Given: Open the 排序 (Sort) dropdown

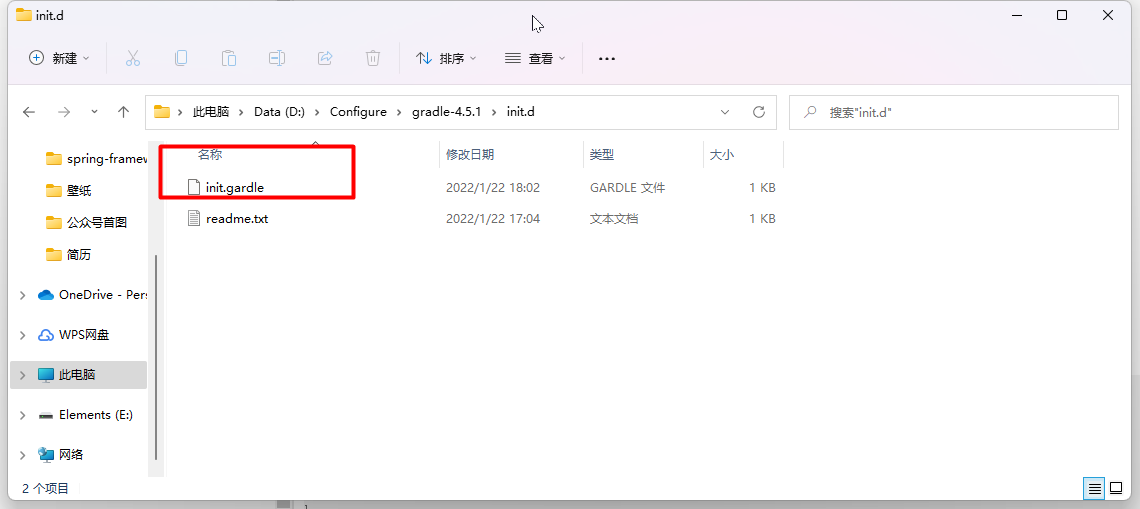Looking at the screenshot, I should click(x=446, y=58).
